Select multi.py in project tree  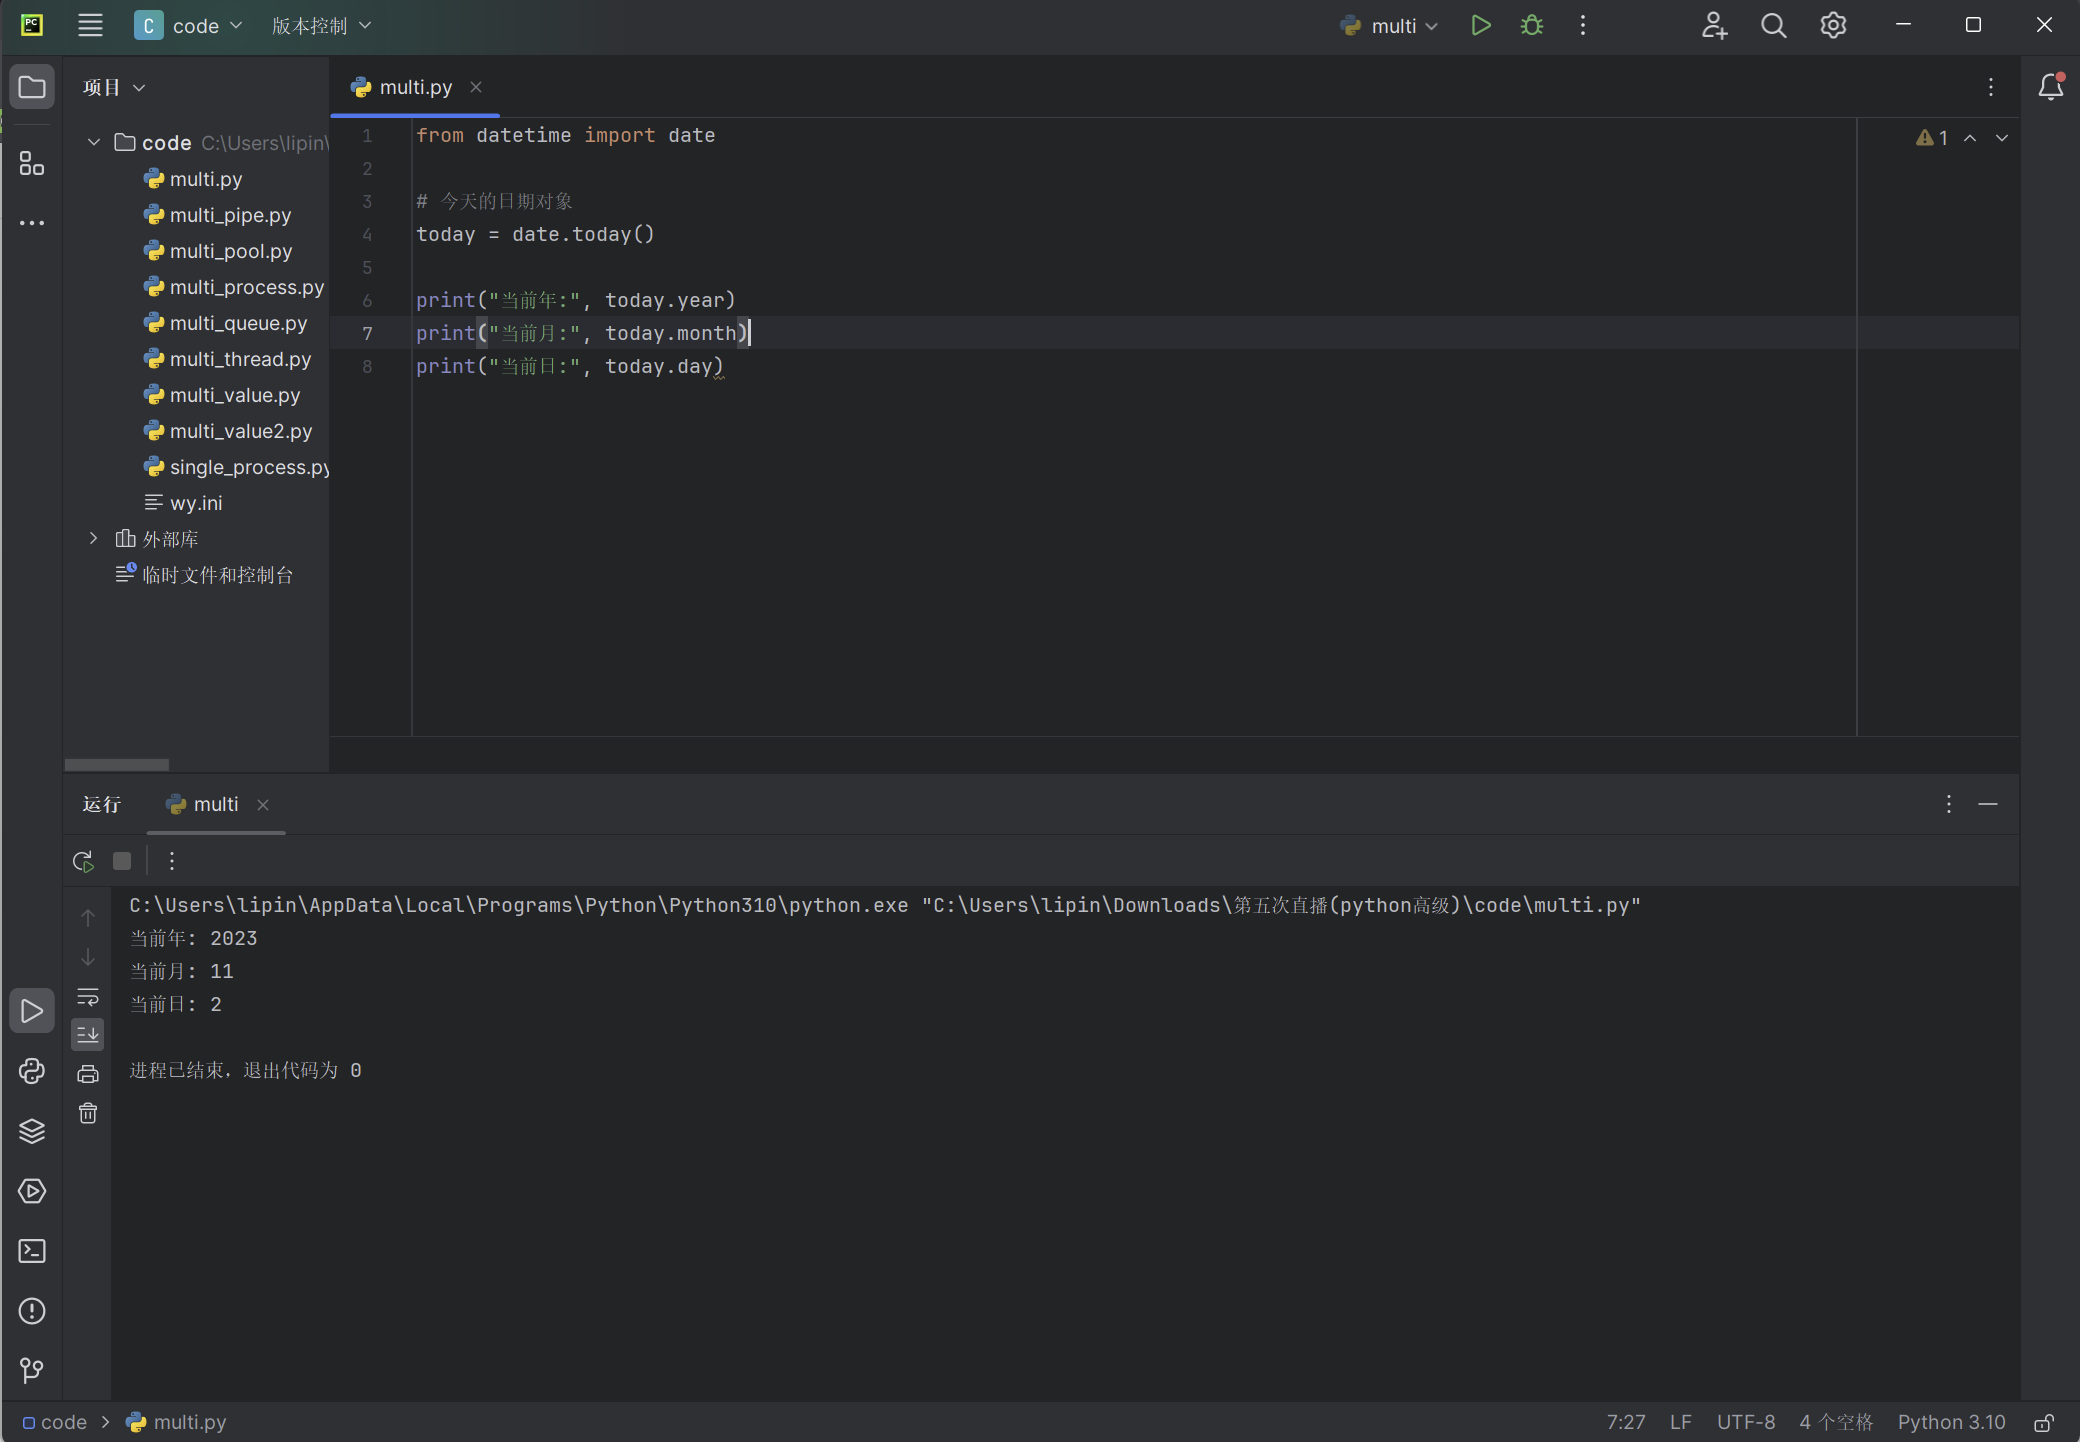[x=206, y=179]
